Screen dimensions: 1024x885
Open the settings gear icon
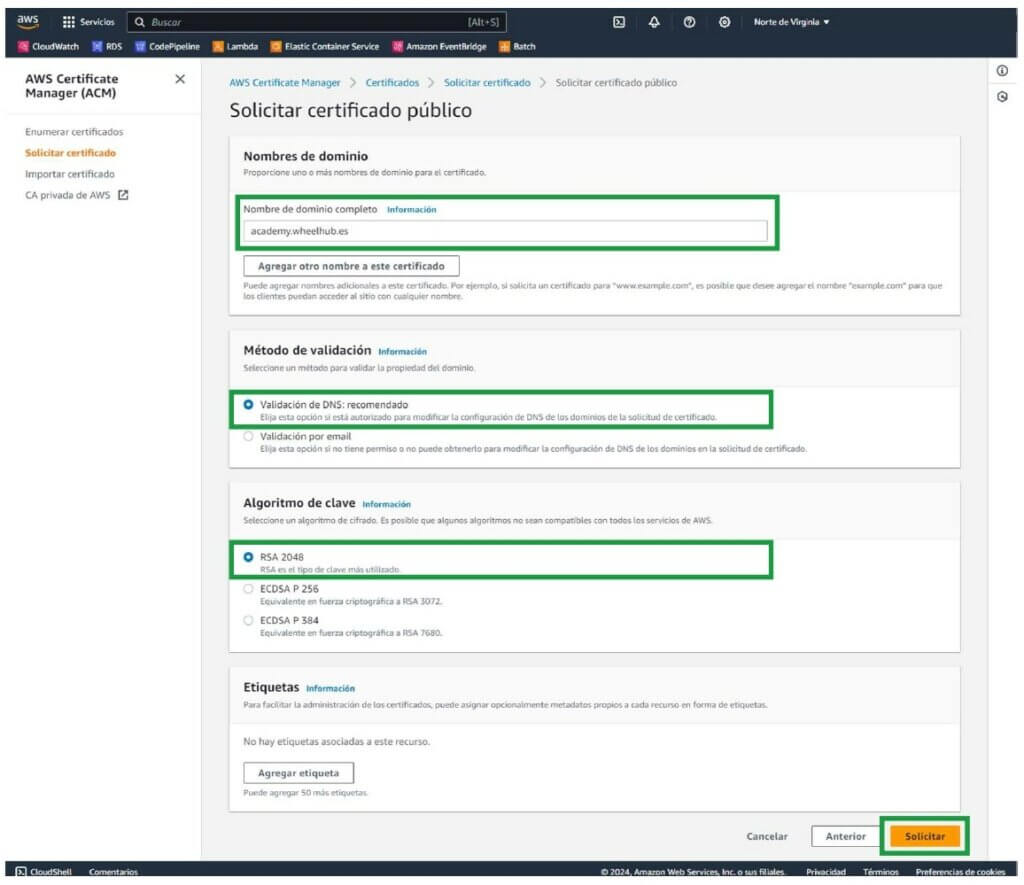click(724, 22)
